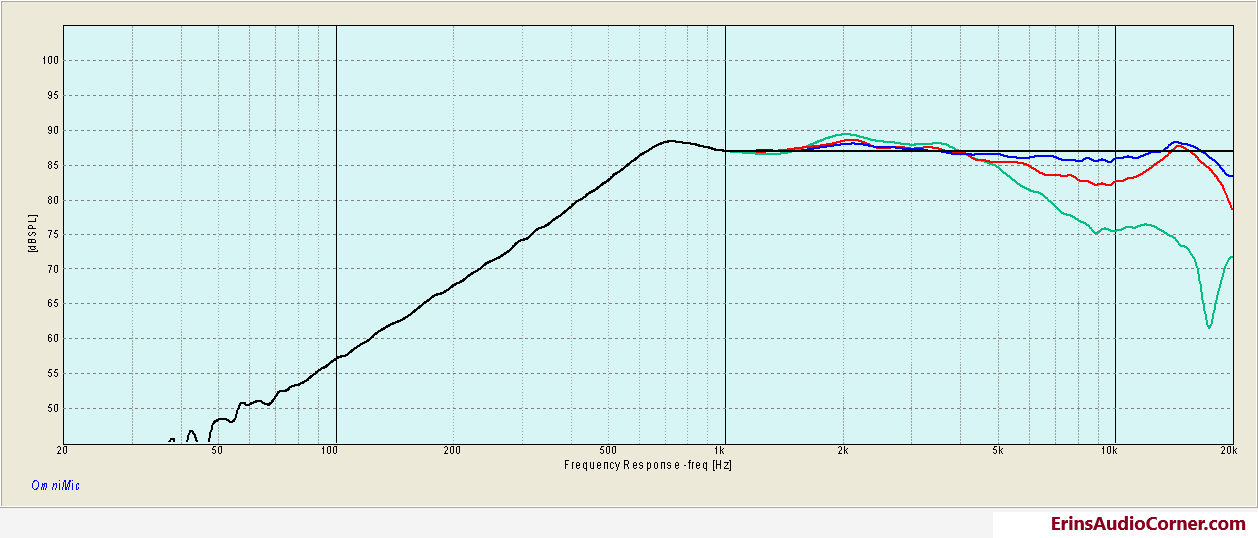Click the 55 dB y-axis value
The width and height of the screenshot is (1258, 538).
click(55, 374)
